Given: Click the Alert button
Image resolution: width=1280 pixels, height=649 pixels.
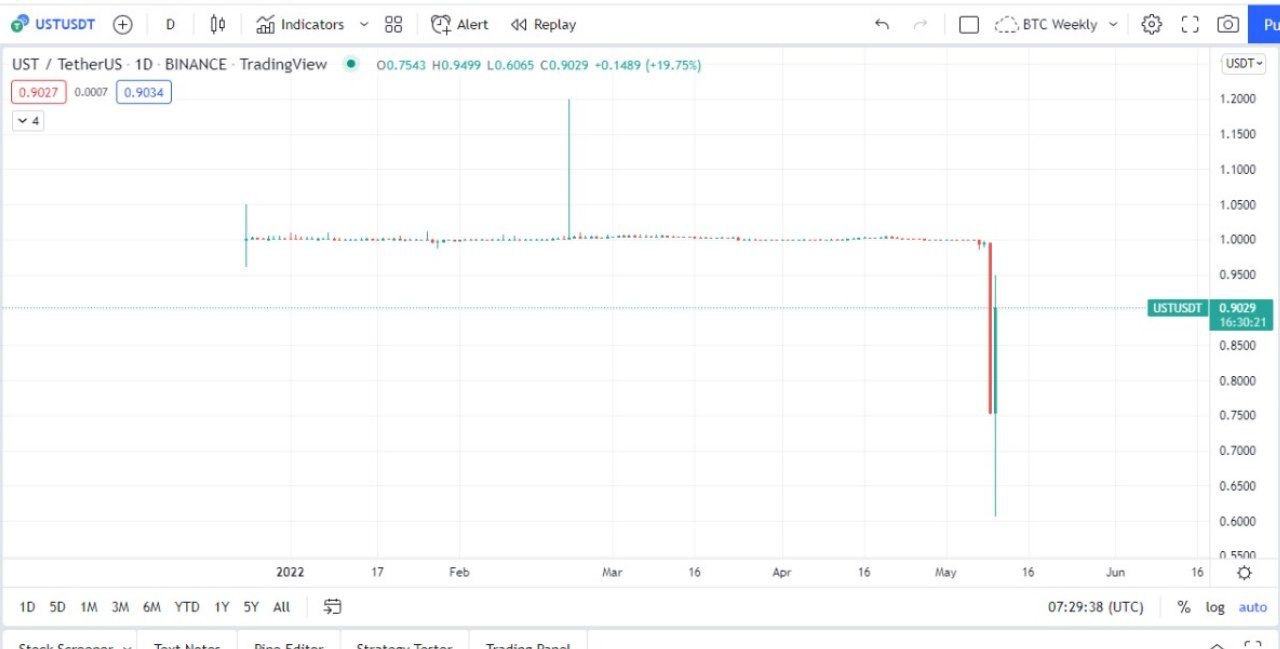Looking at the screenshot, I should point(460,24).
